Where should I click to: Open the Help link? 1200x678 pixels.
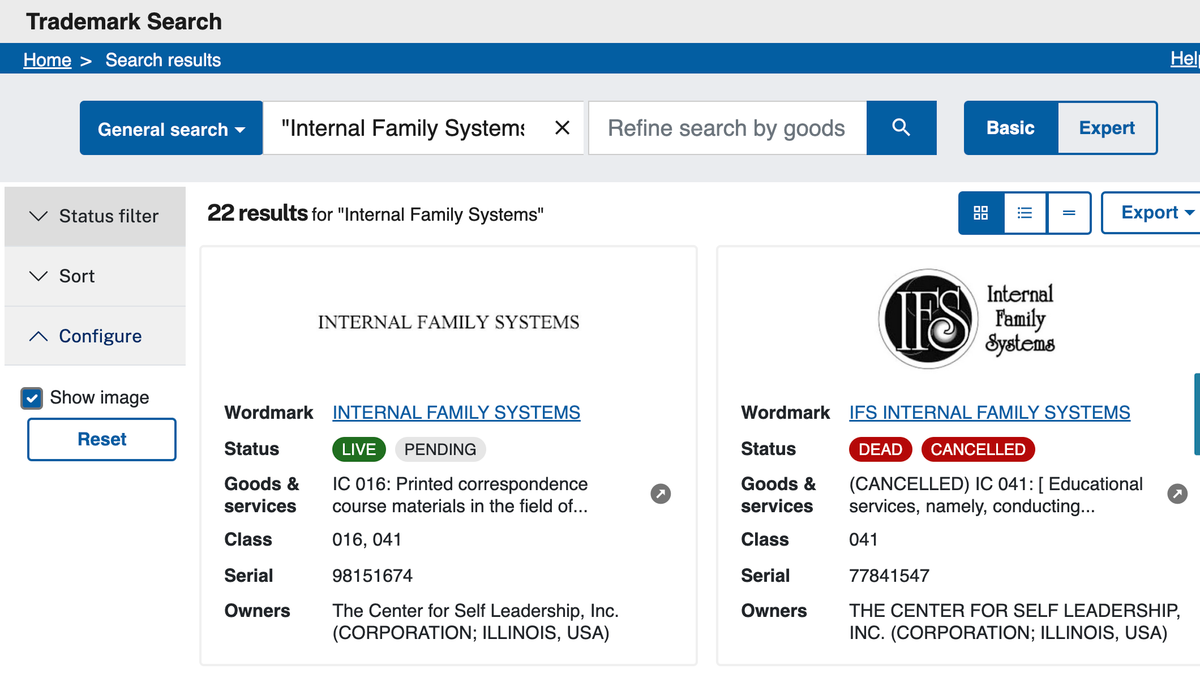click(1185, 59)
